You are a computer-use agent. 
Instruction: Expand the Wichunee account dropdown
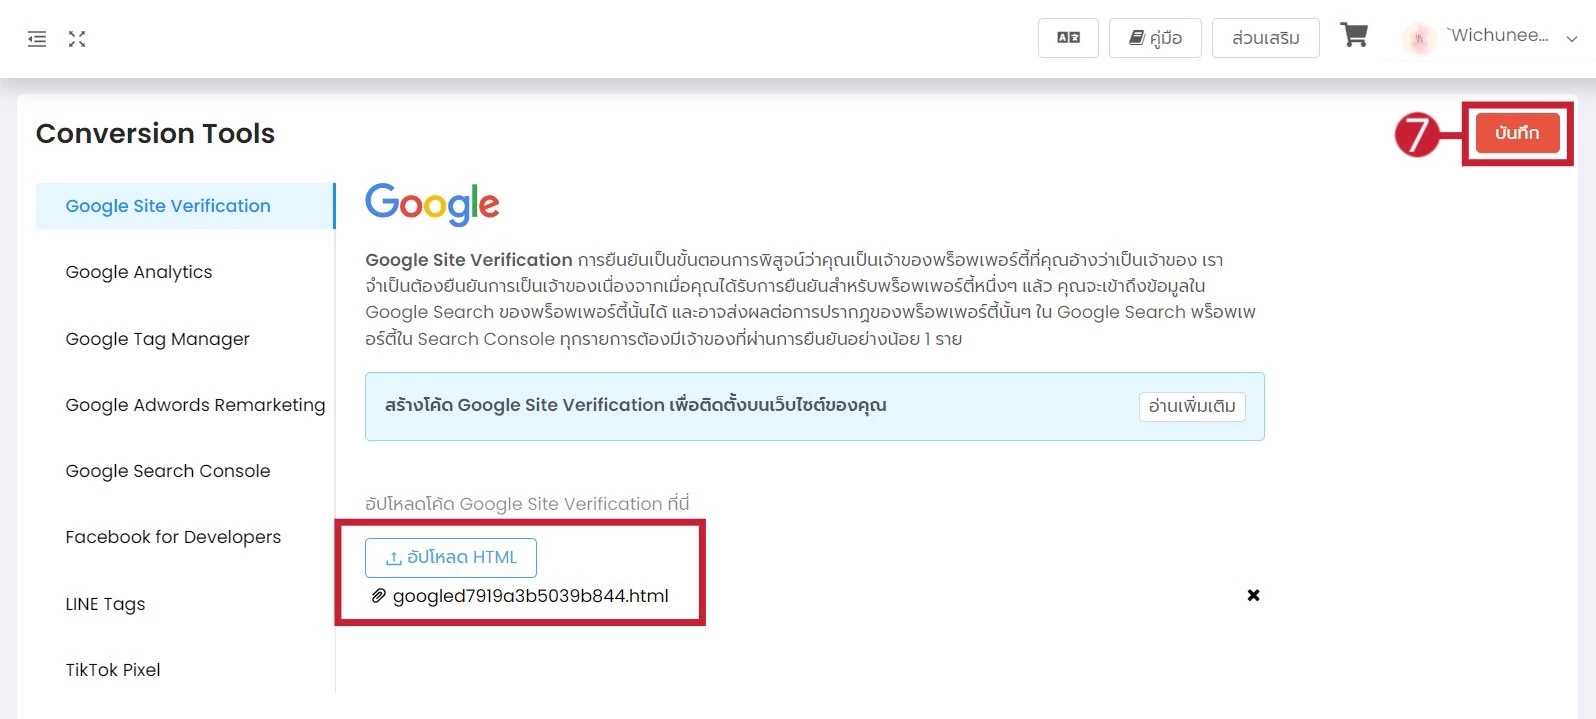pyautogui.click(x=1572, y=39)
